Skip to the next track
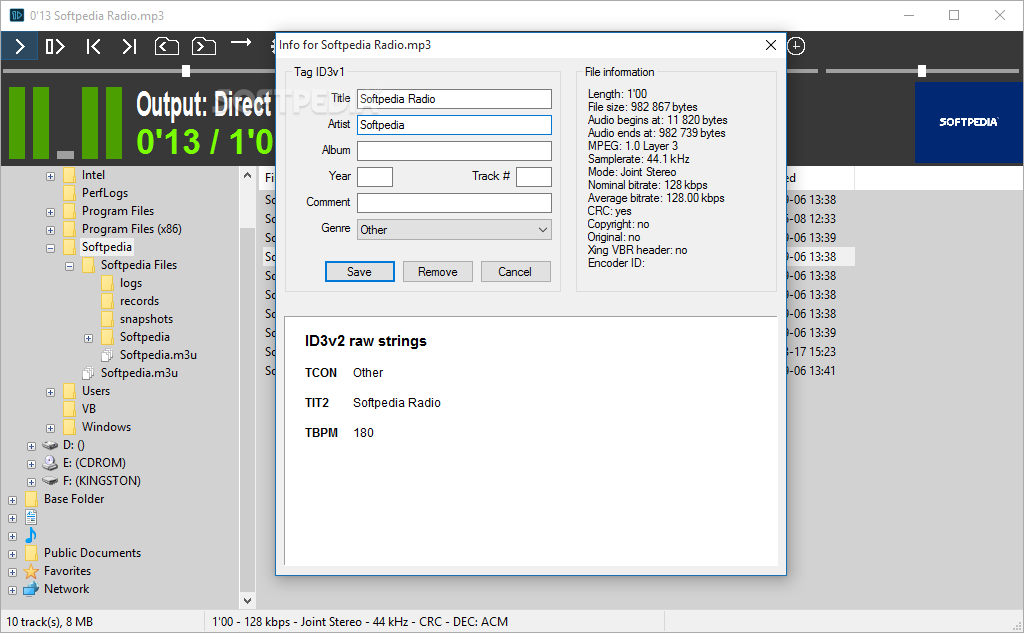Screen dimensions: 1024x633 pos(129,46)
